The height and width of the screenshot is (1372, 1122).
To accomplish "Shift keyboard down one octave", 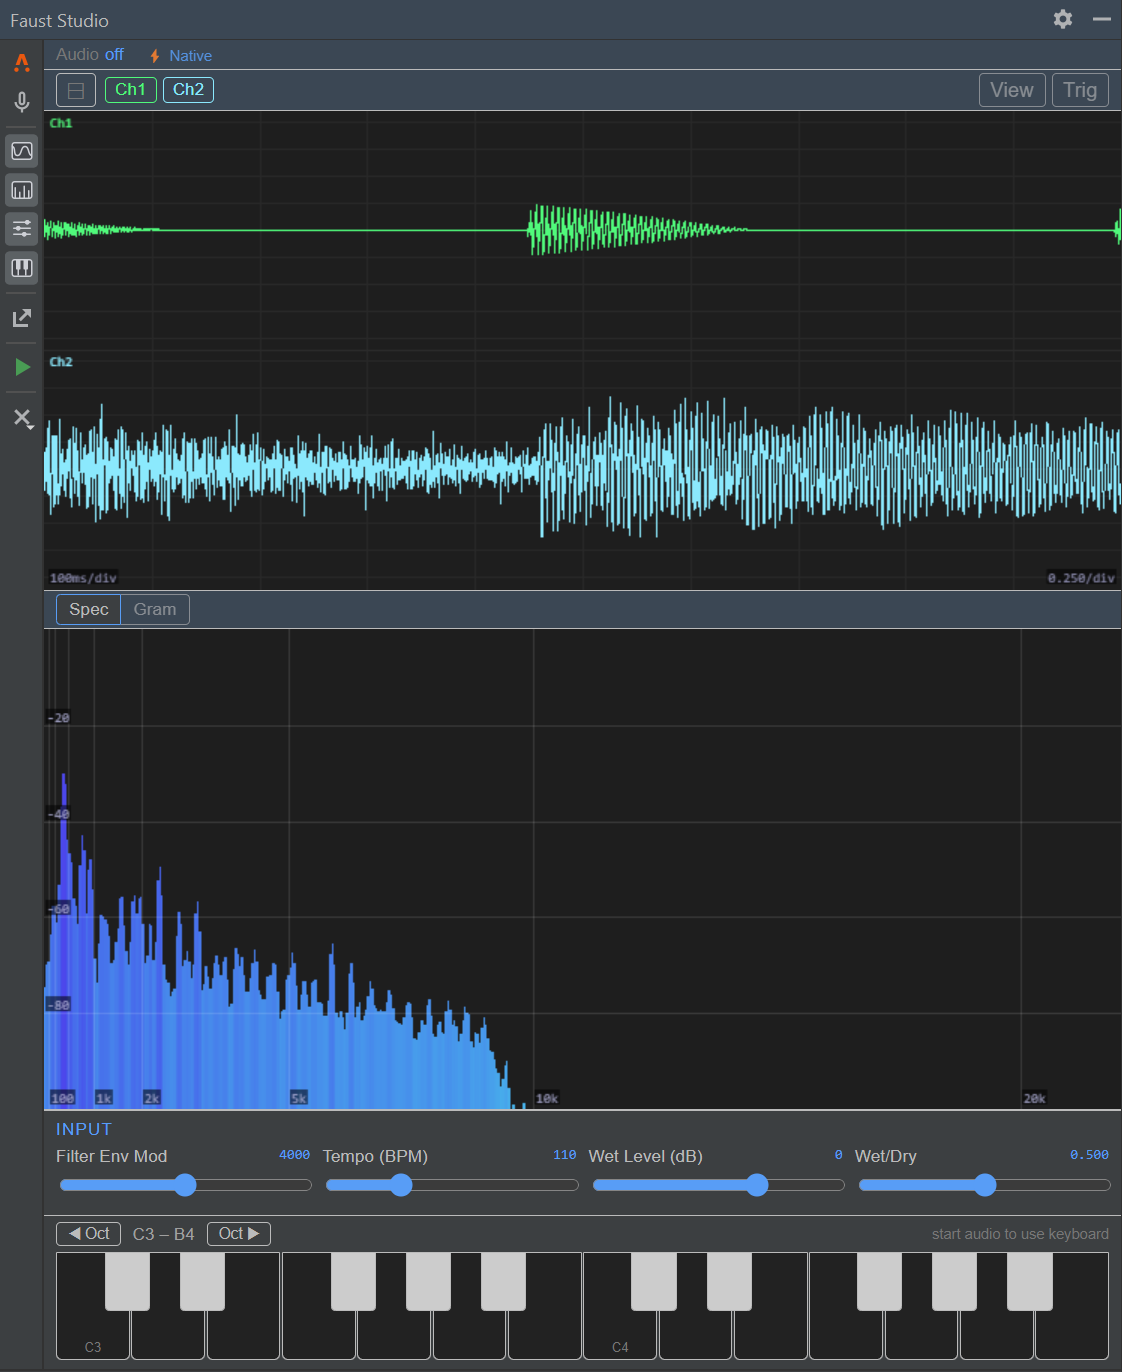I will click(x=89, y=1234).
